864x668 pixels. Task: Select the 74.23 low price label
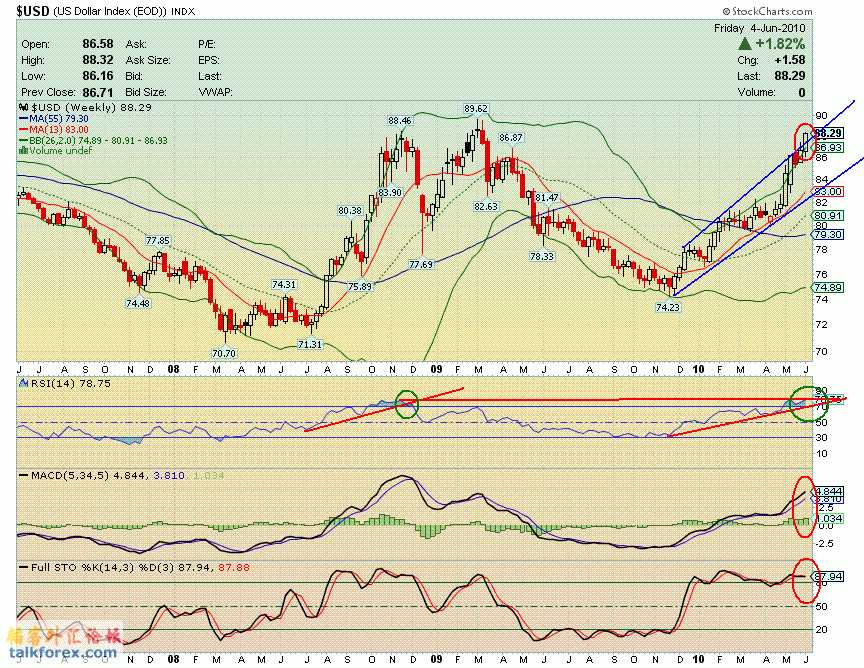pos(667,309)
